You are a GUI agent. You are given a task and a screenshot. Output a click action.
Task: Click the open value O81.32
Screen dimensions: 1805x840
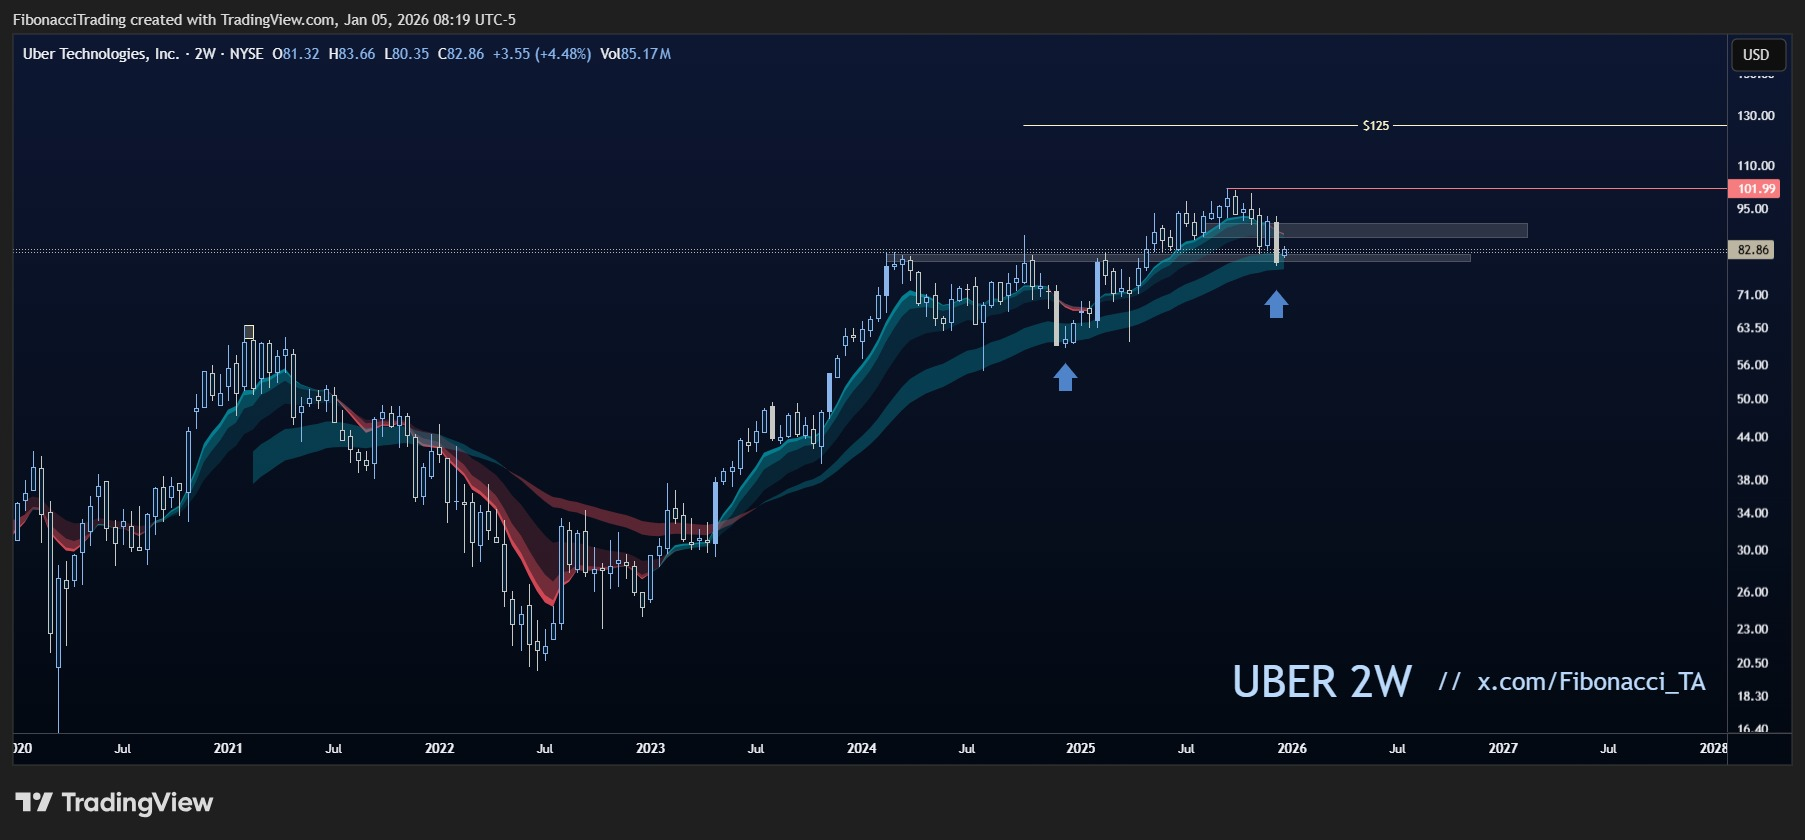296,54
